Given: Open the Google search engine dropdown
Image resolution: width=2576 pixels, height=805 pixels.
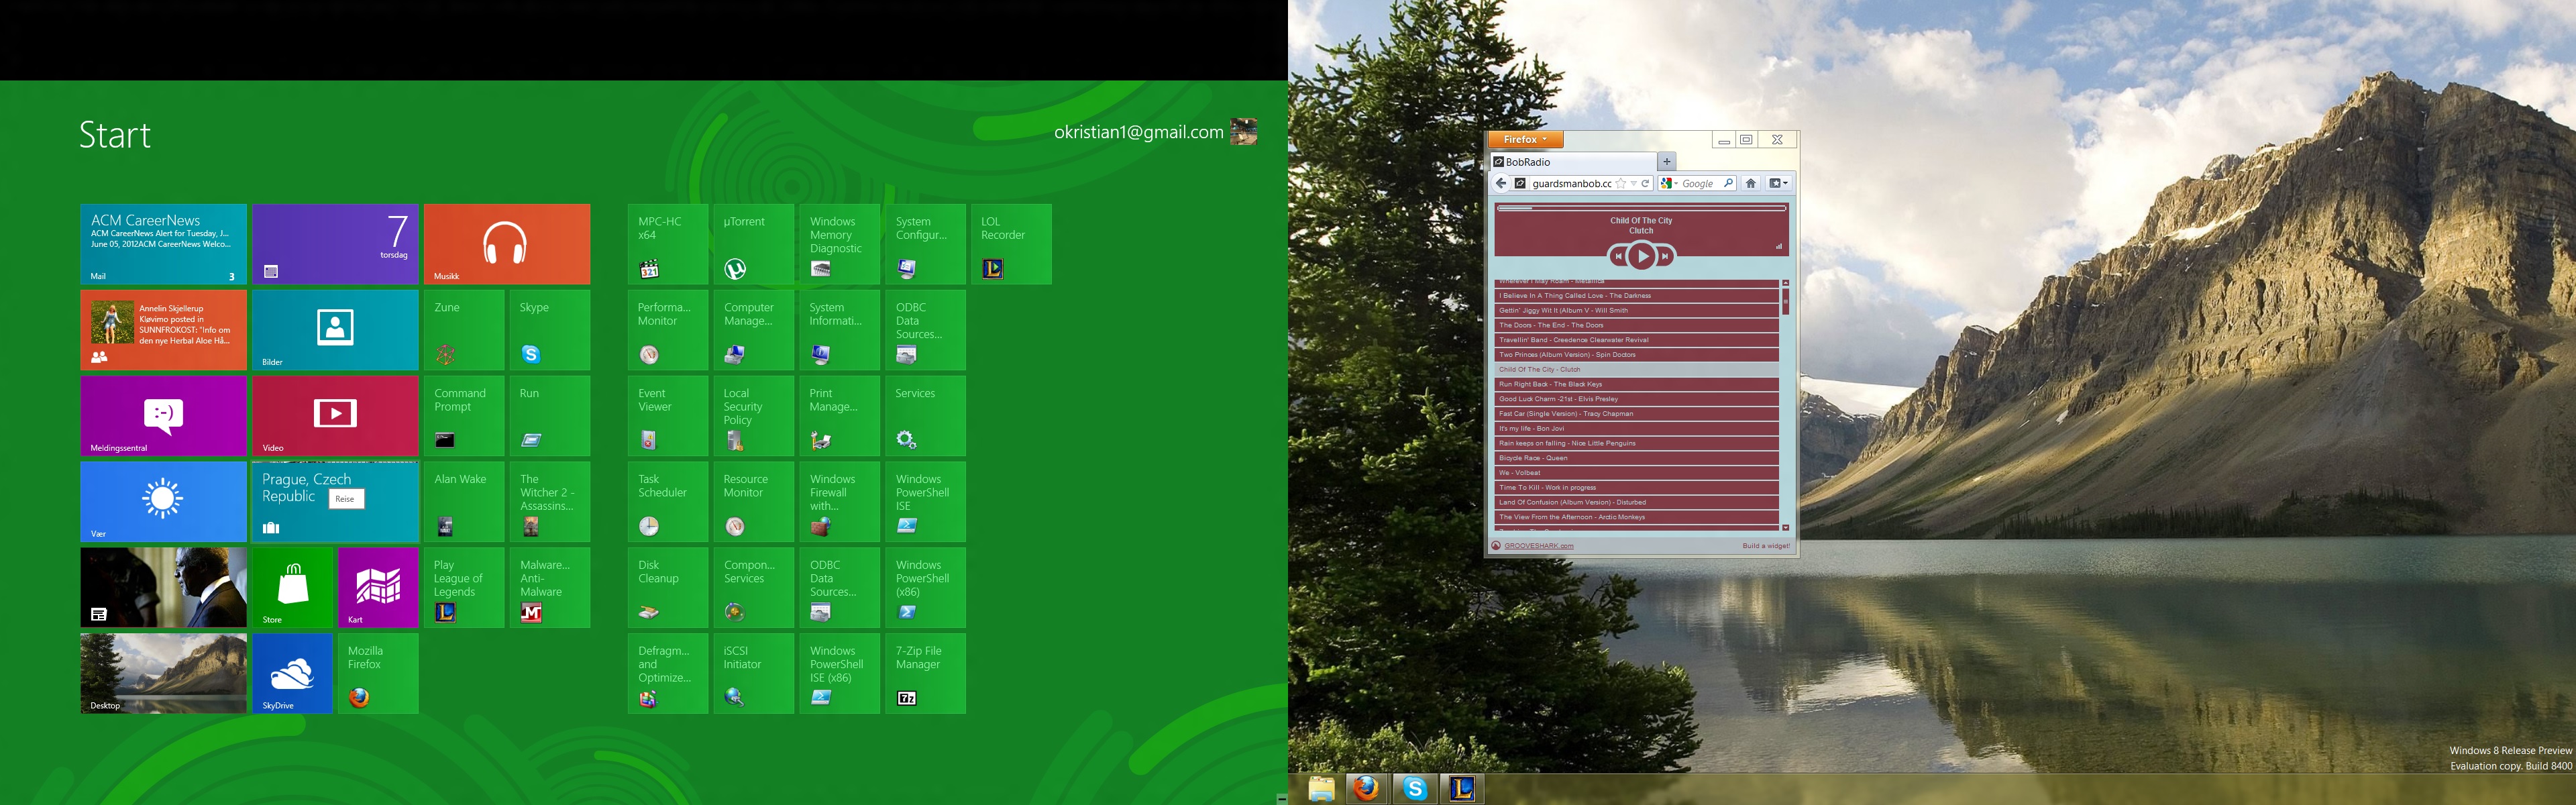Looking at the screenshot, I should 1669,184.
